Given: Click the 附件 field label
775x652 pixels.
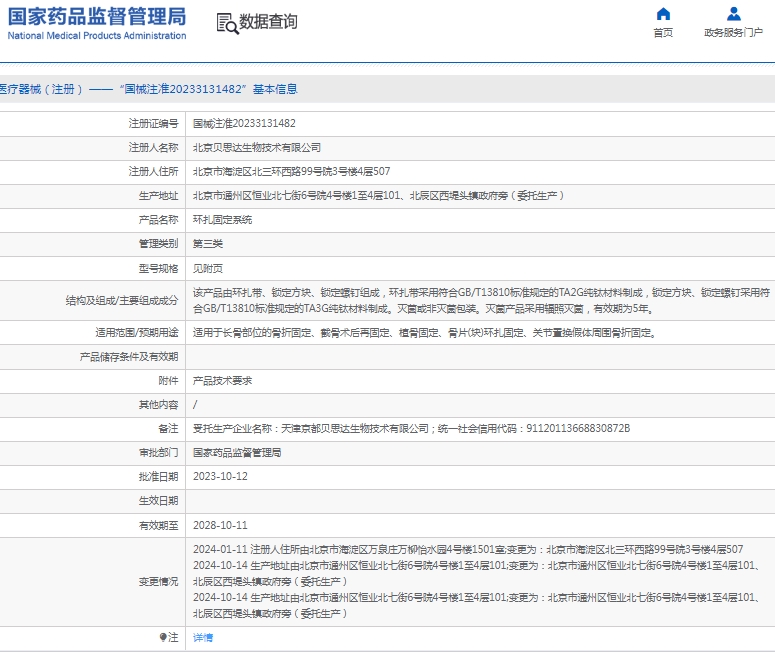Looking at the screenshot, I should (168, 381).
